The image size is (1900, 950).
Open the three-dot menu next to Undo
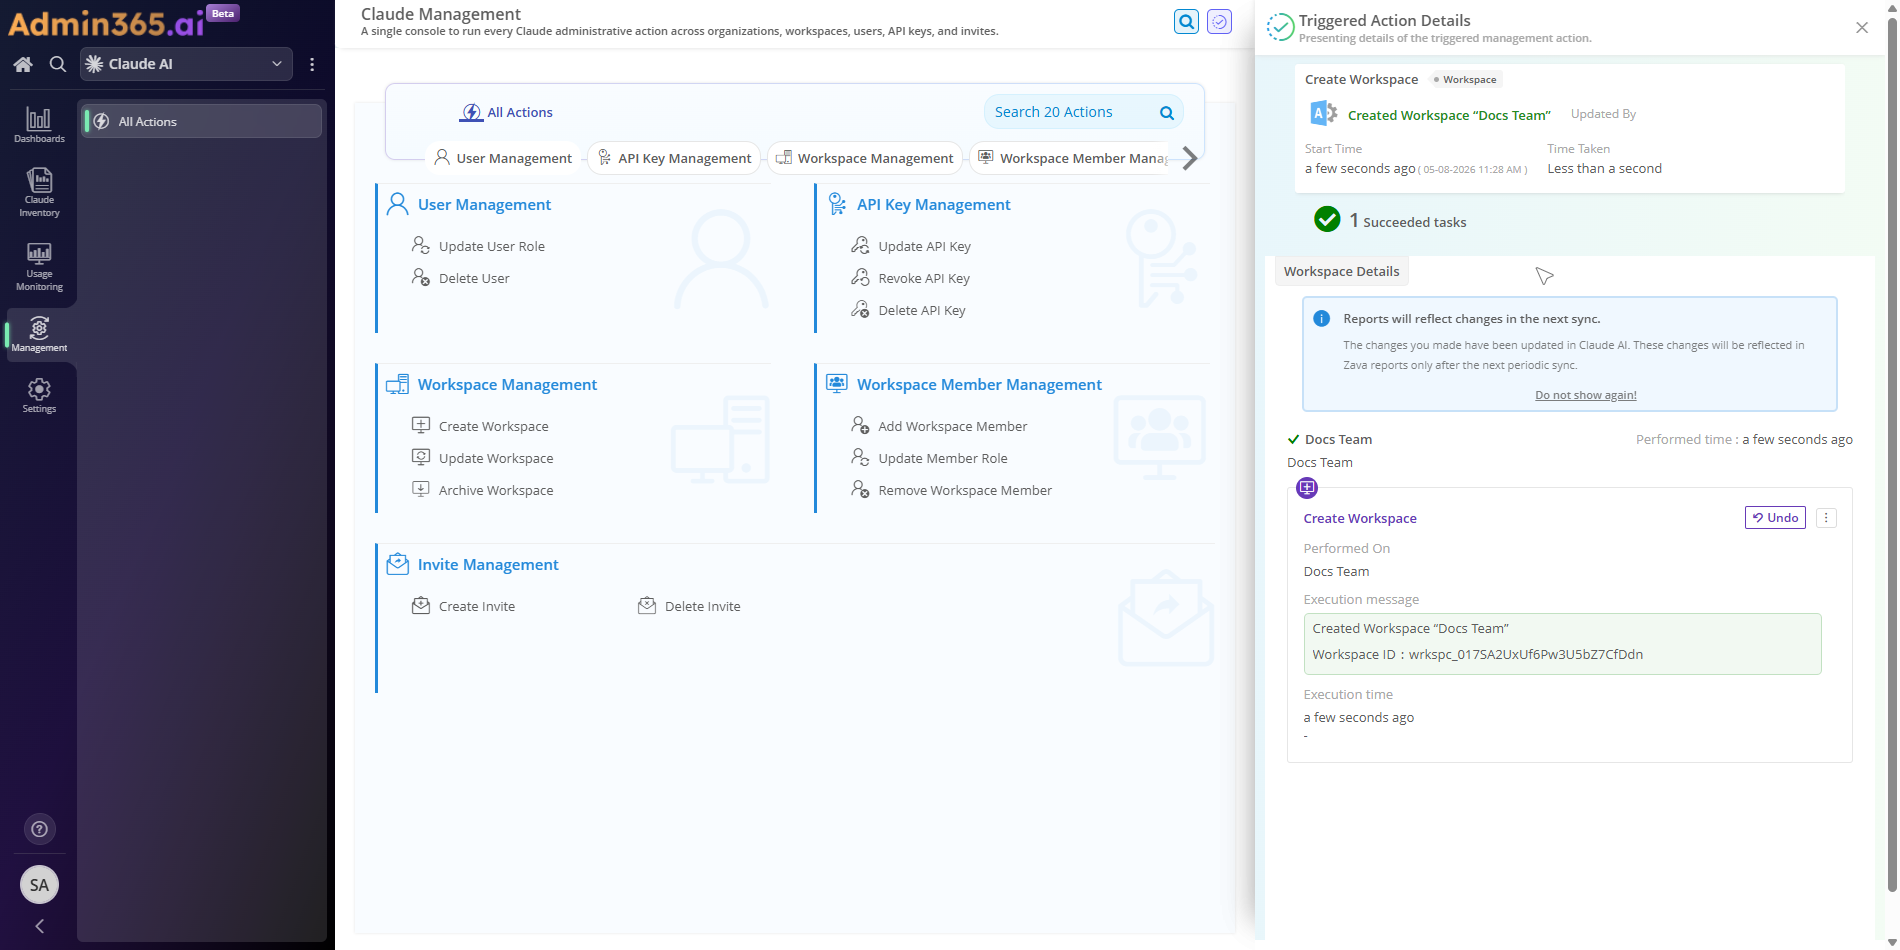(1826, 517)
